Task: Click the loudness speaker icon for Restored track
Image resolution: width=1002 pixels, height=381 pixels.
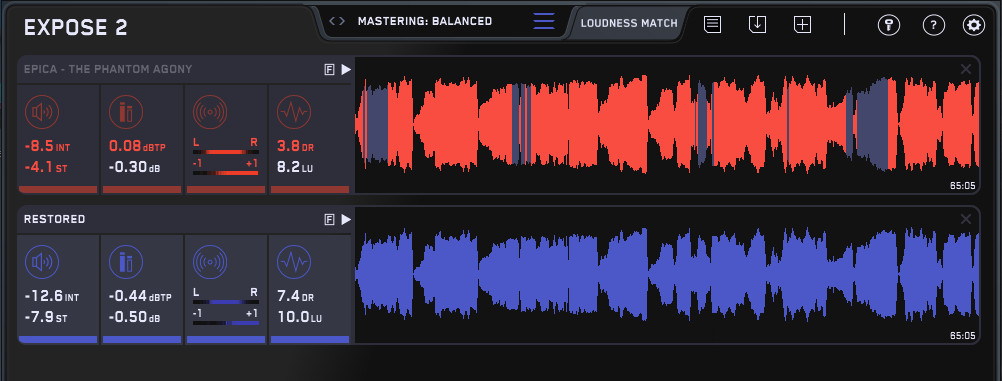Action: tap(42, 262)
